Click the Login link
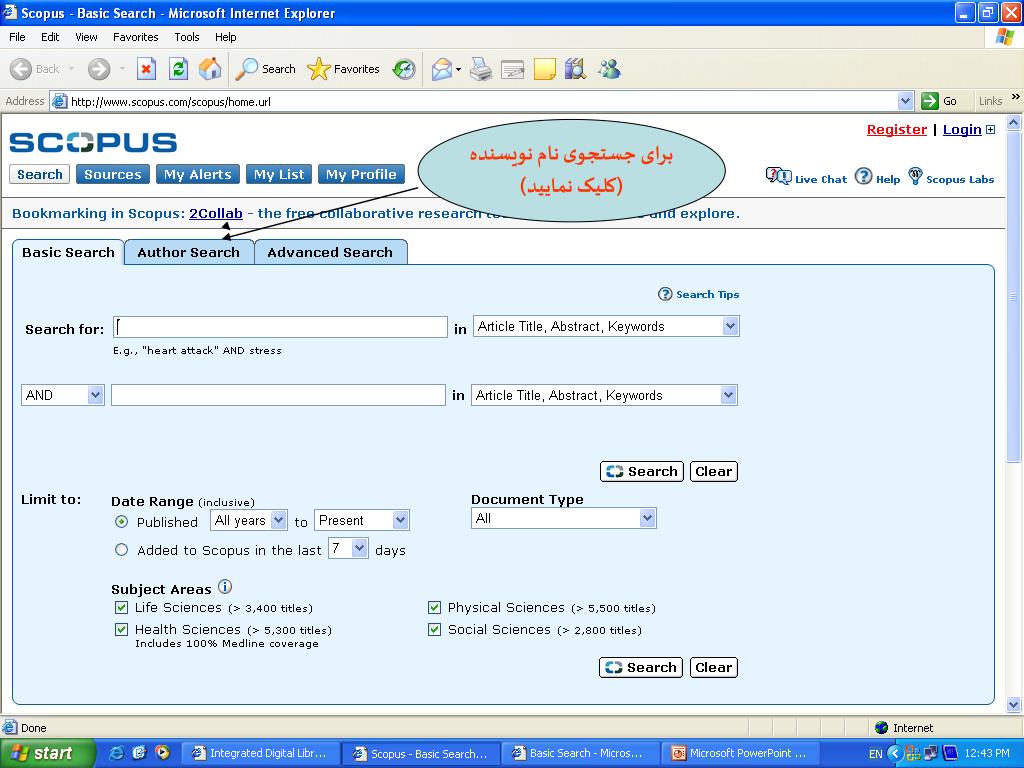 click(962, 129)
